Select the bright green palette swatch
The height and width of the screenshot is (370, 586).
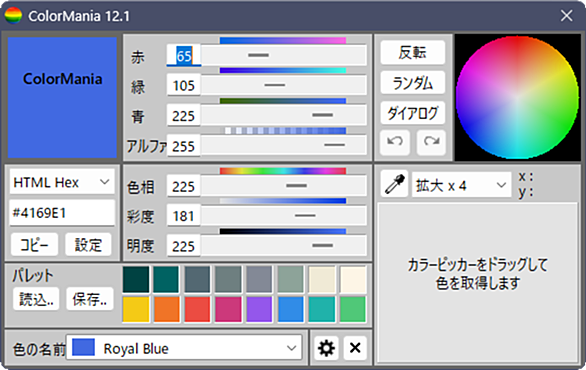point(353,309)
